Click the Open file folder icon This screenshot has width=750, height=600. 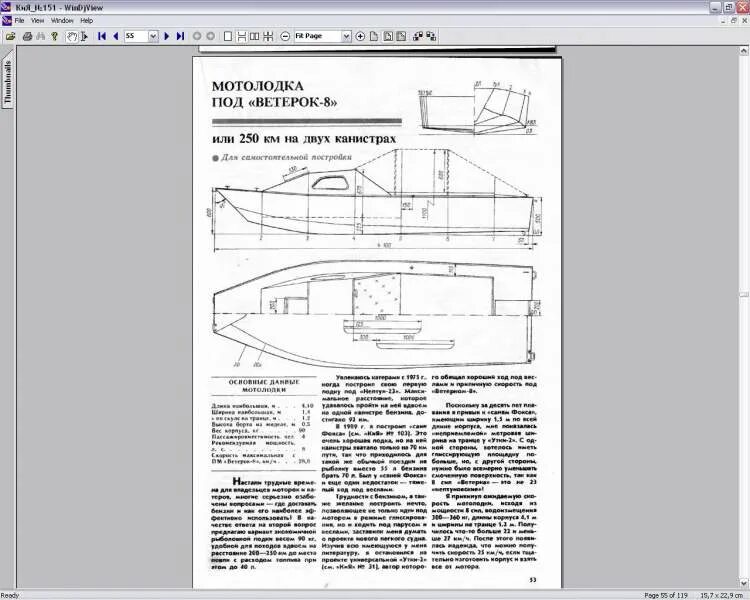pos(11,36)
